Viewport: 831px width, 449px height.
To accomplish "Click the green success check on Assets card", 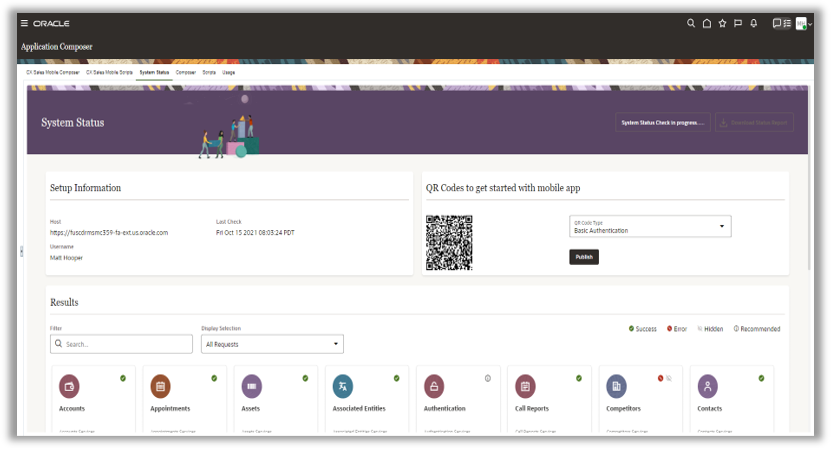I will [305, 378].
